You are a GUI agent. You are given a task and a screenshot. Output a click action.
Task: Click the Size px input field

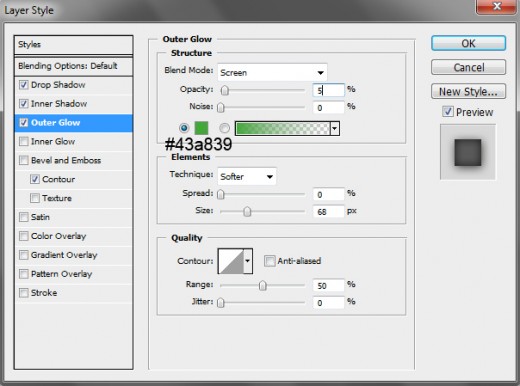click(x=328, y=212)
